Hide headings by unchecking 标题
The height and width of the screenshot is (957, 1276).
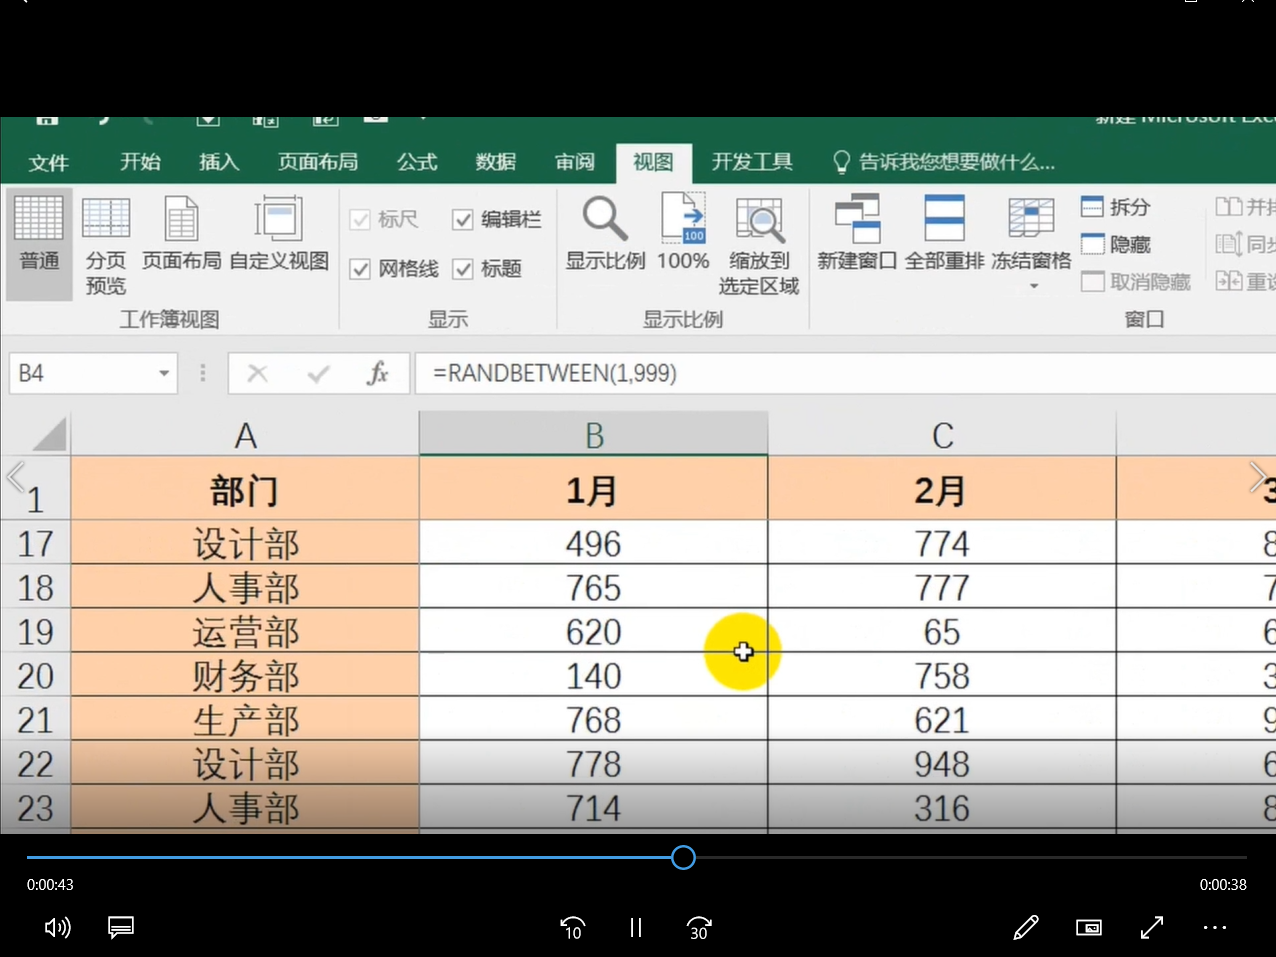(x=463, y=269)
